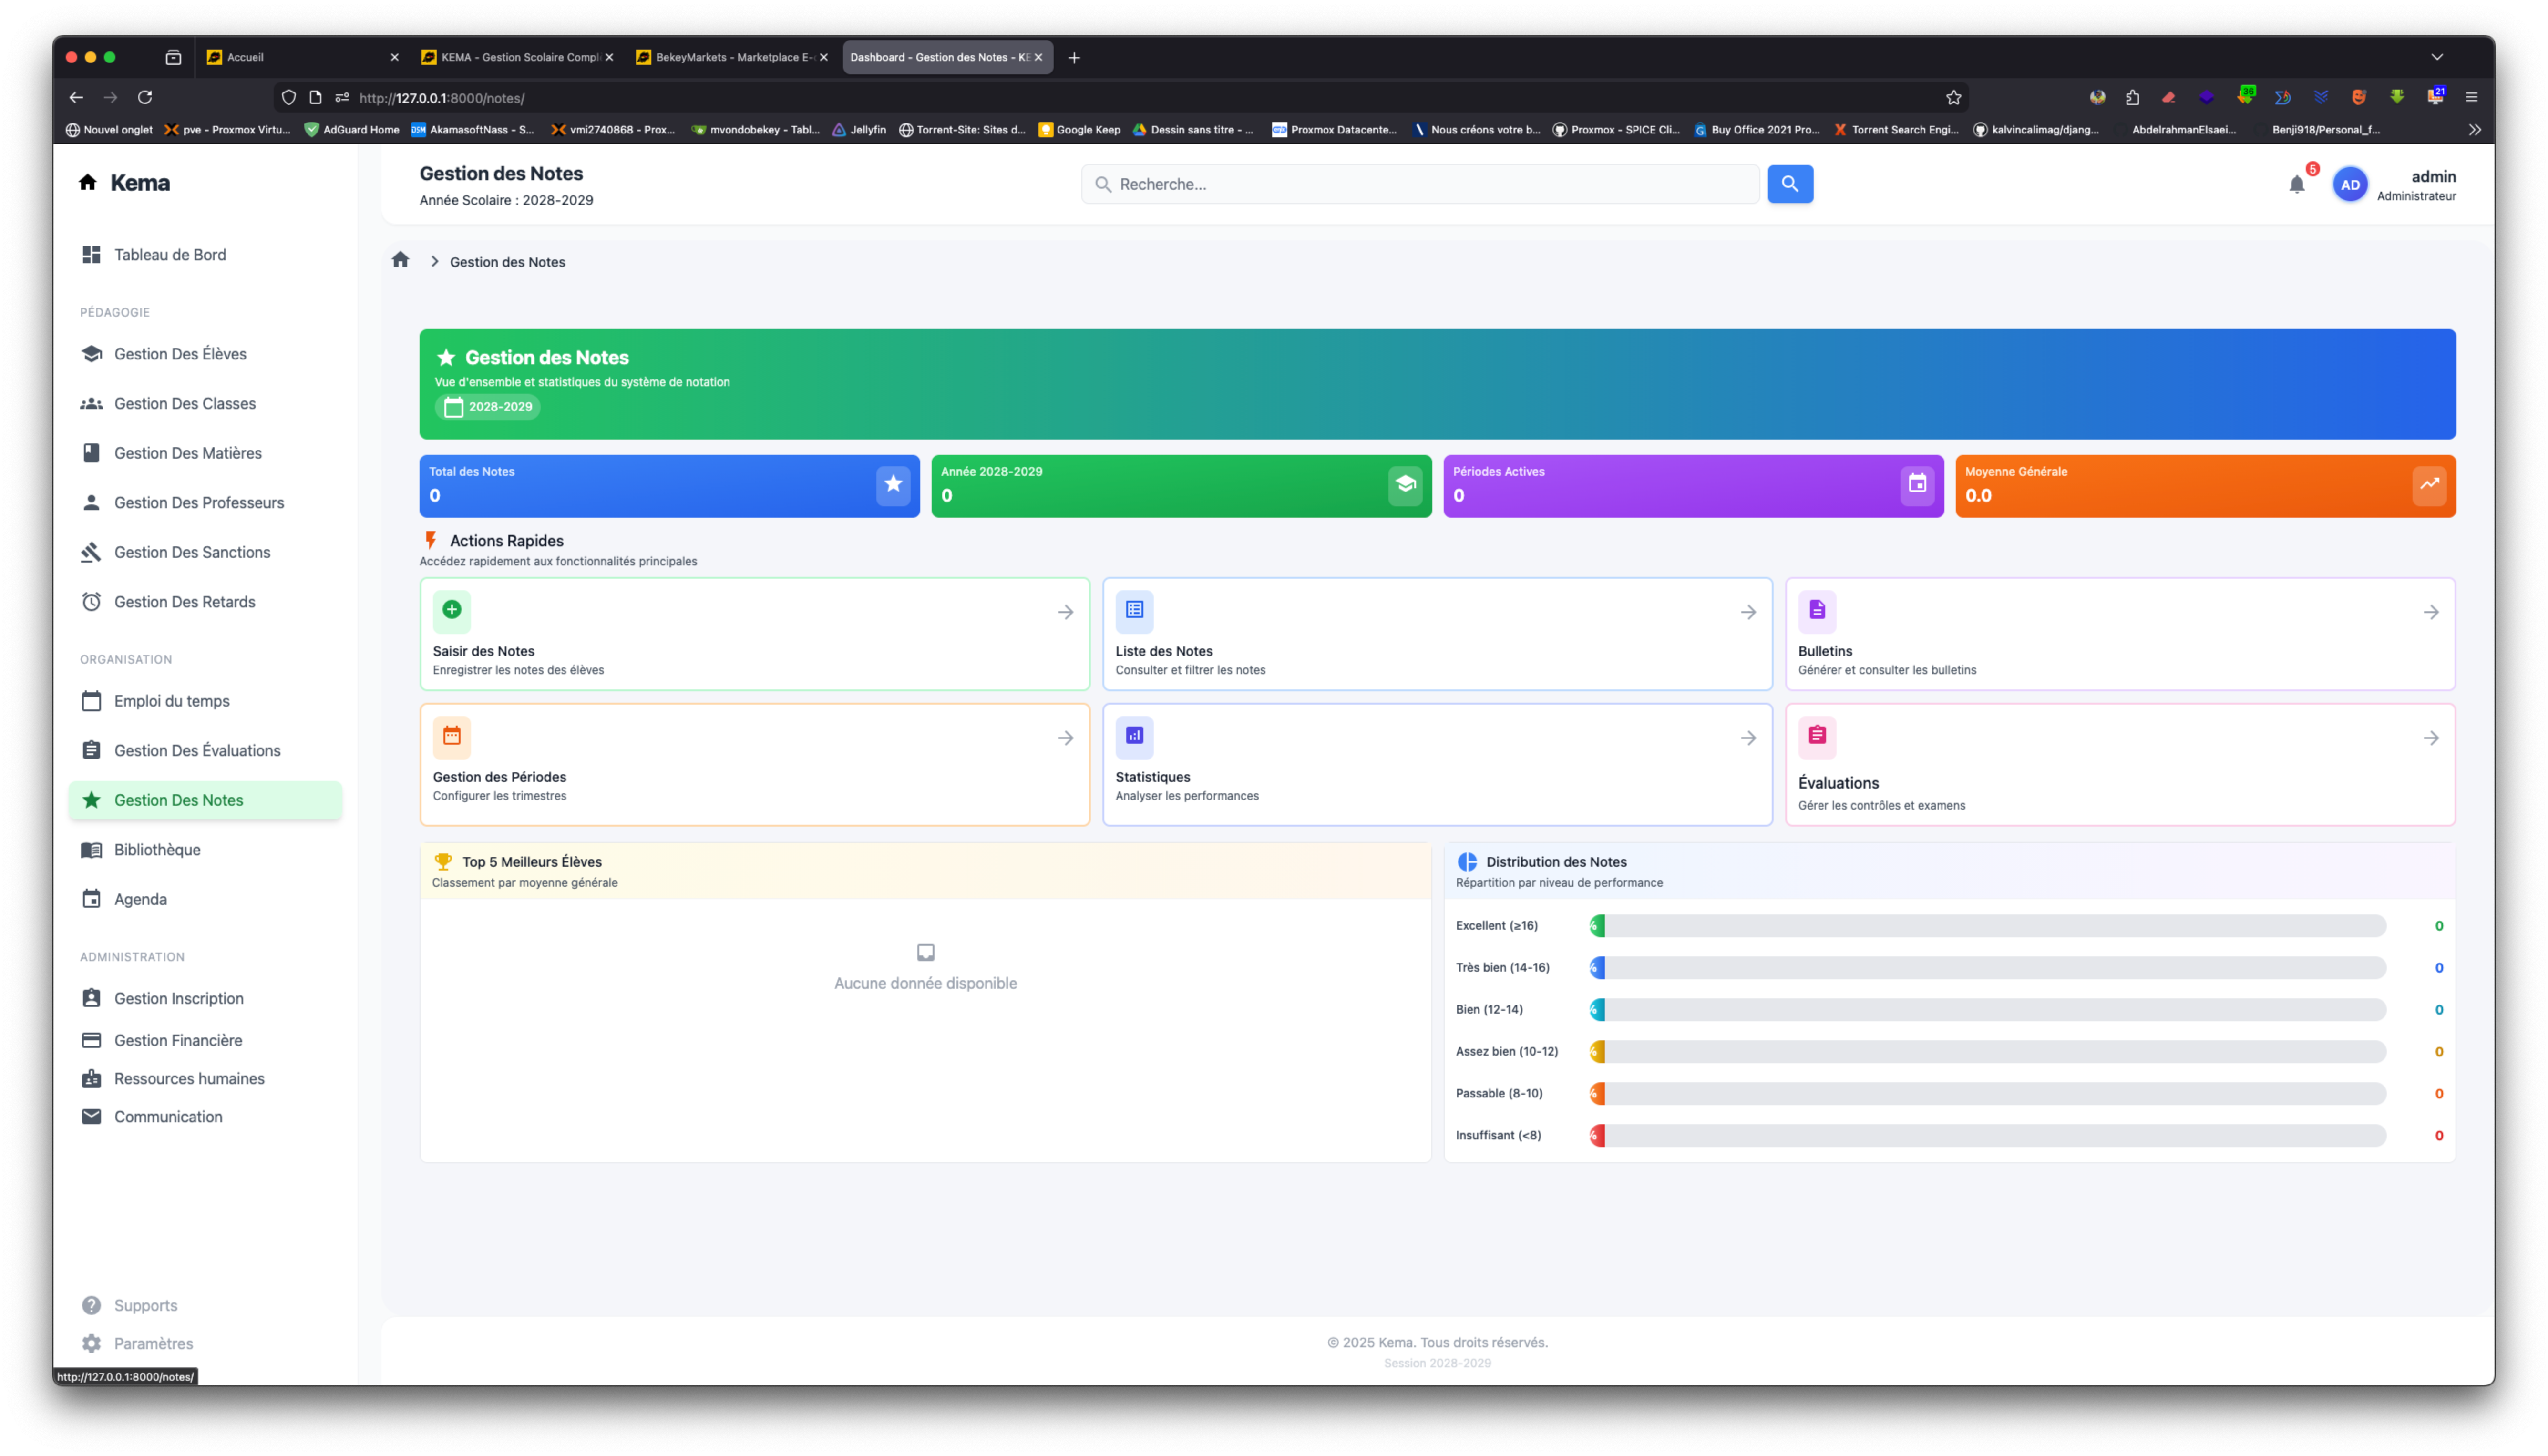Click the Gestion des Périodes calendar icon
The image size is (2548, 1456).
[x=452, y=736]
